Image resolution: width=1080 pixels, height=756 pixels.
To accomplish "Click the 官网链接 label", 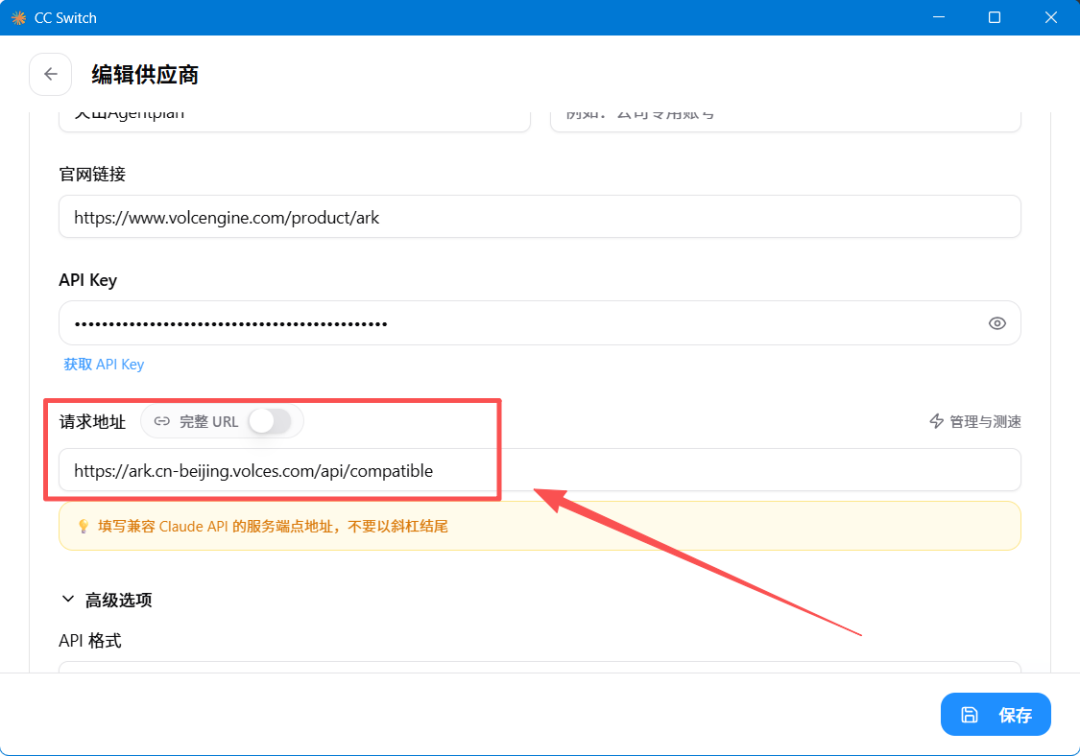I will (x=92, y=174).
